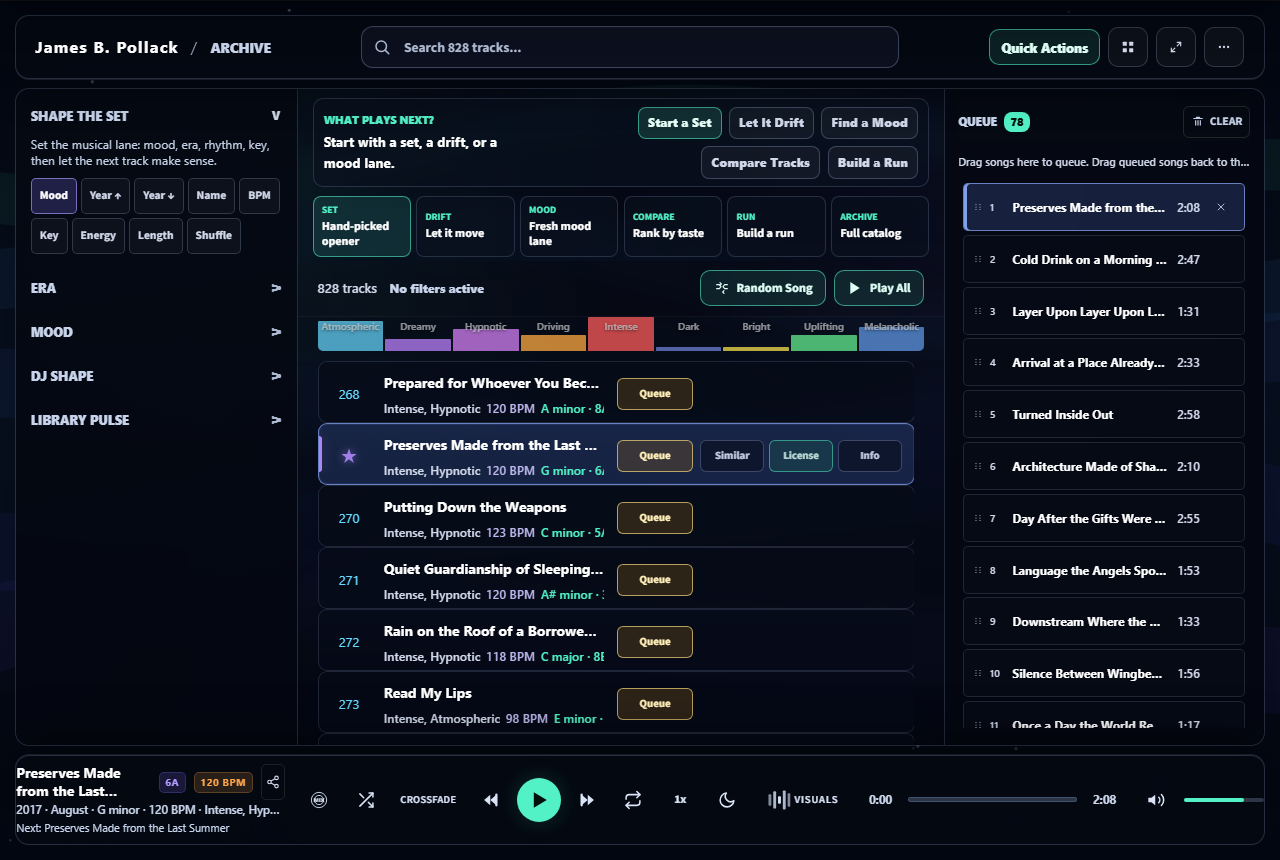The width and height of the screenshot is (1280, 860).
Task: Click Compare Tracks button
Action: tap(761, 163)
